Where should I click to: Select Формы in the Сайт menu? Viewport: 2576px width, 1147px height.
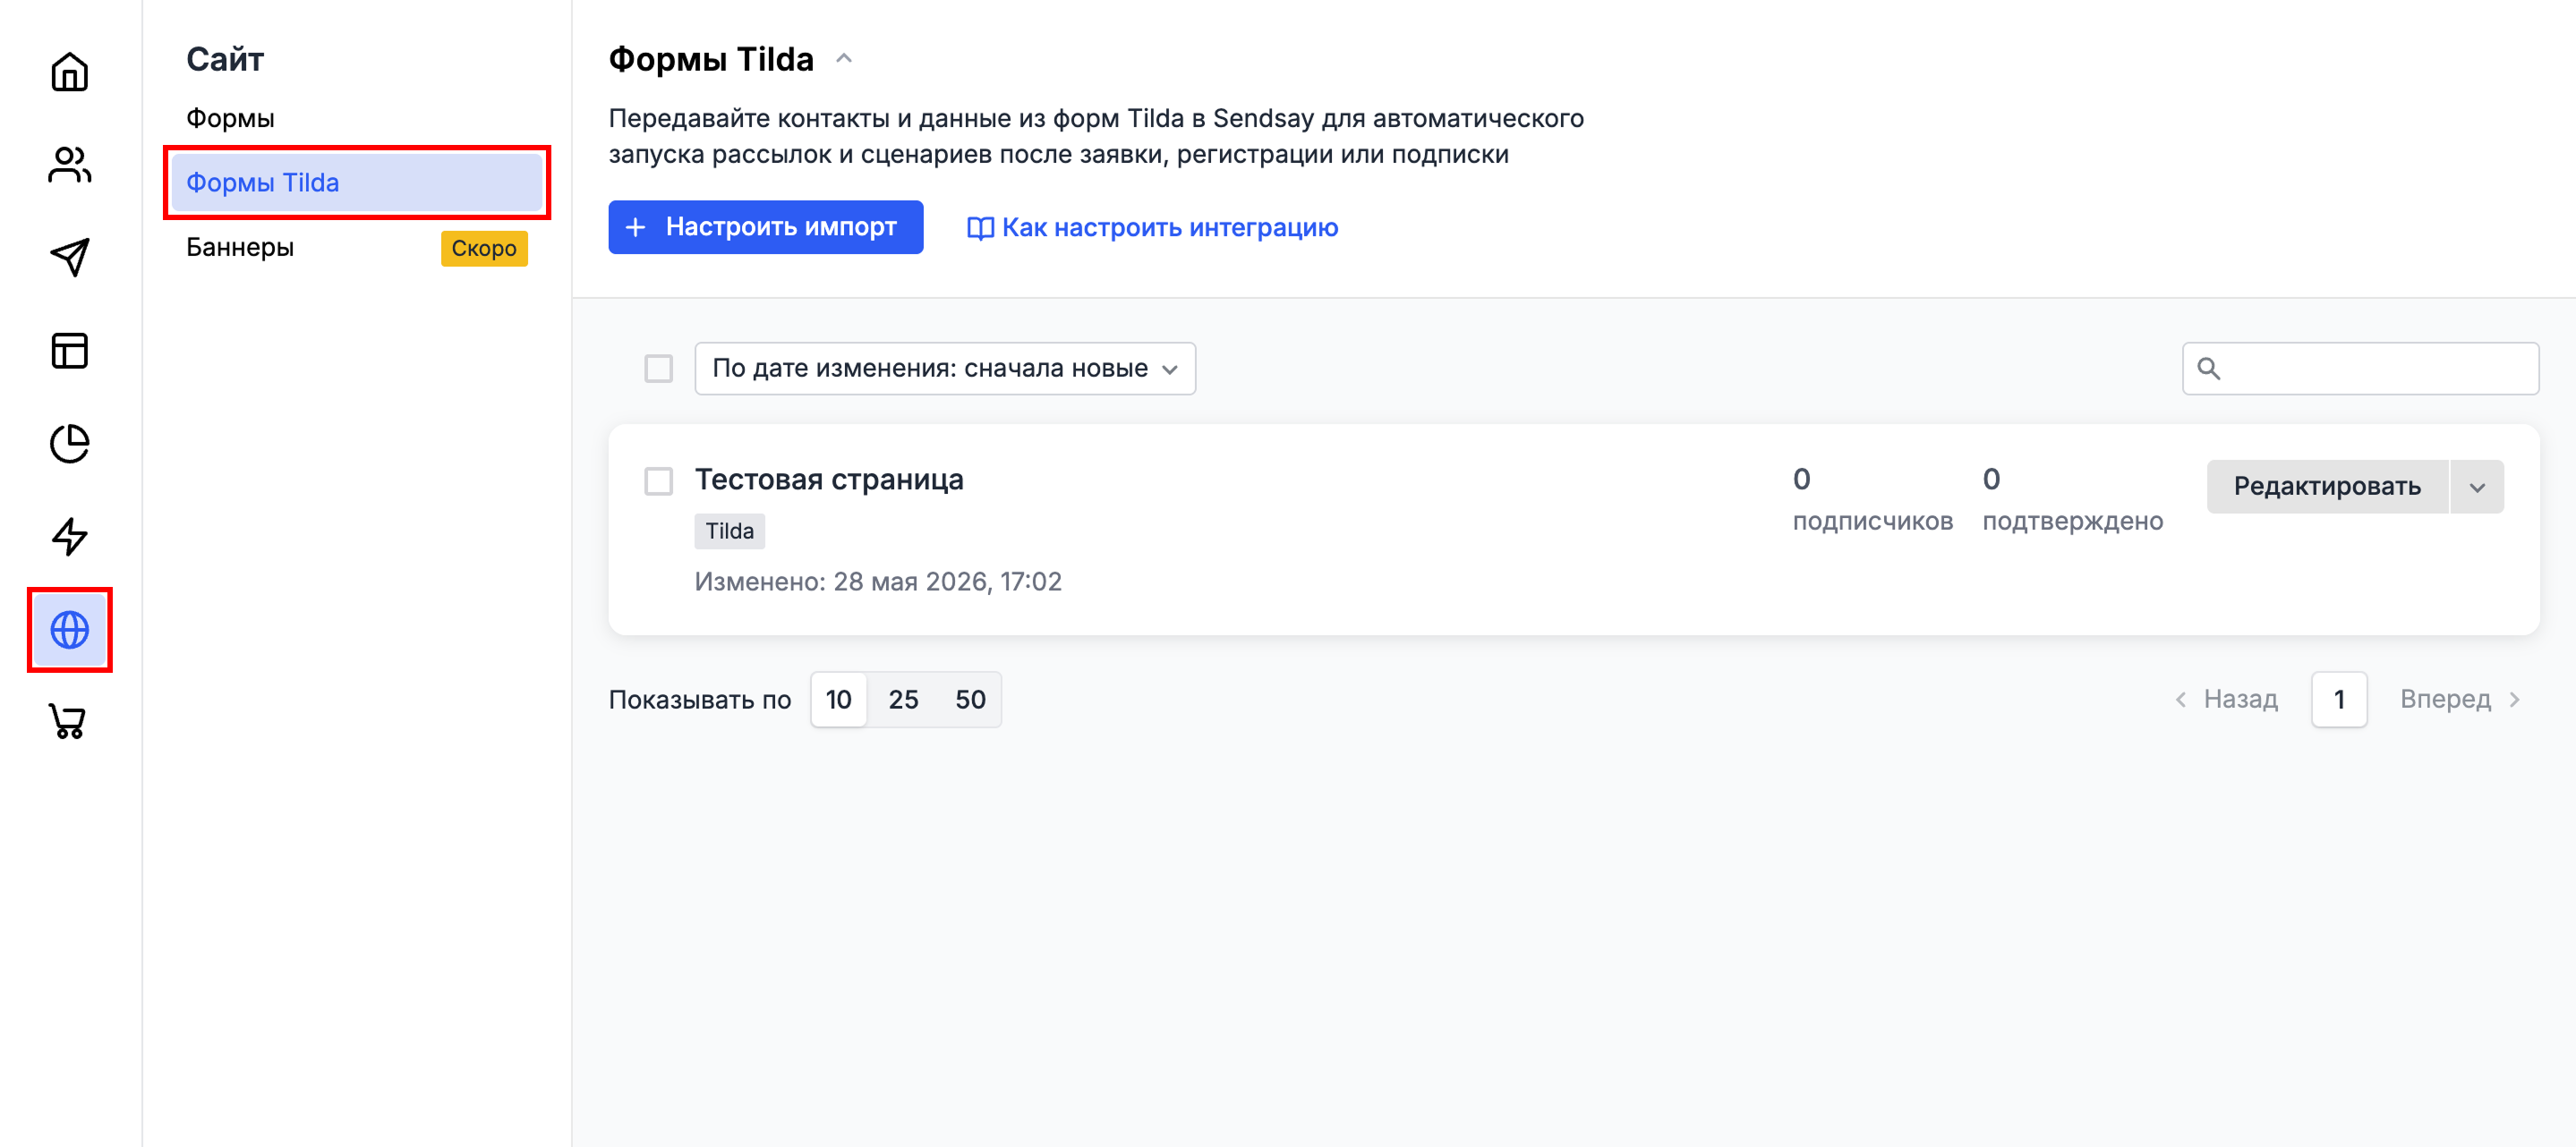tap(230, 118)
